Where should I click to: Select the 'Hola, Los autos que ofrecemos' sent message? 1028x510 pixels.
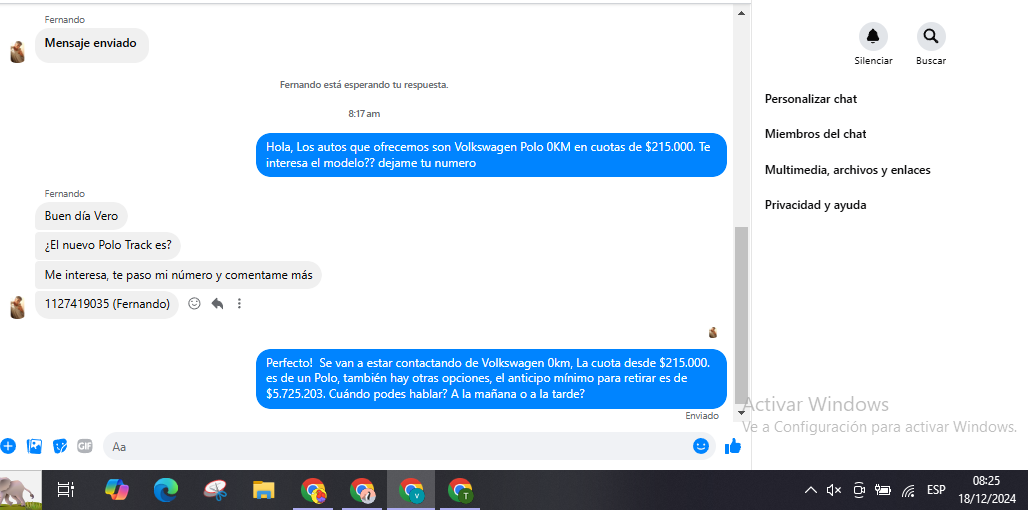pyautogui.click(x=491, y=155)
